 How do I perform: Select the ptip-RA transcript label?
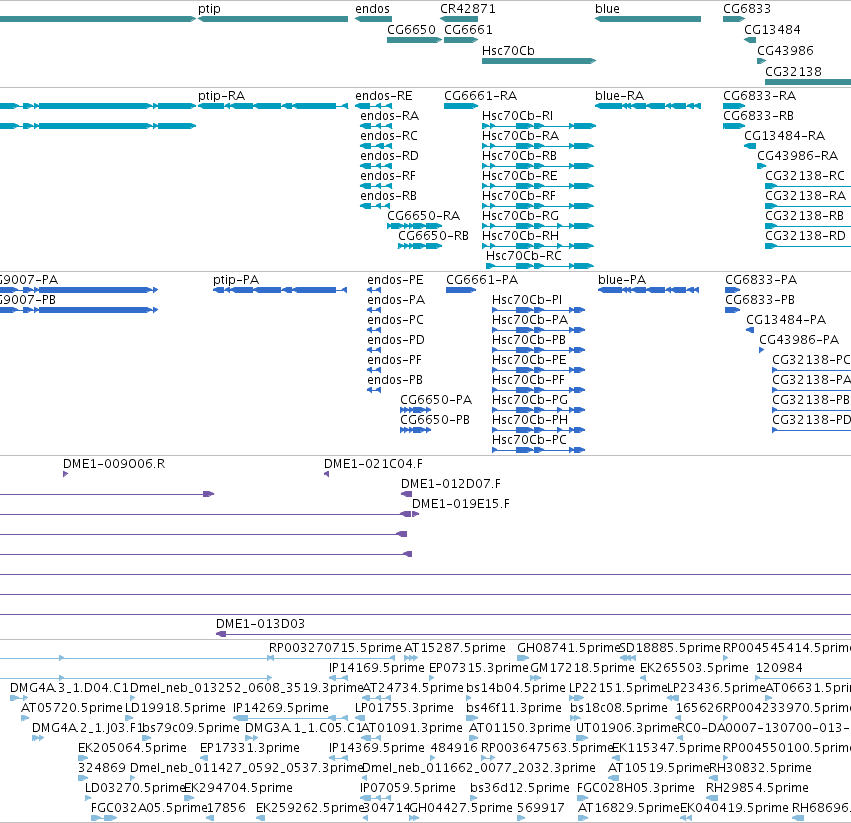click(221, 96)
